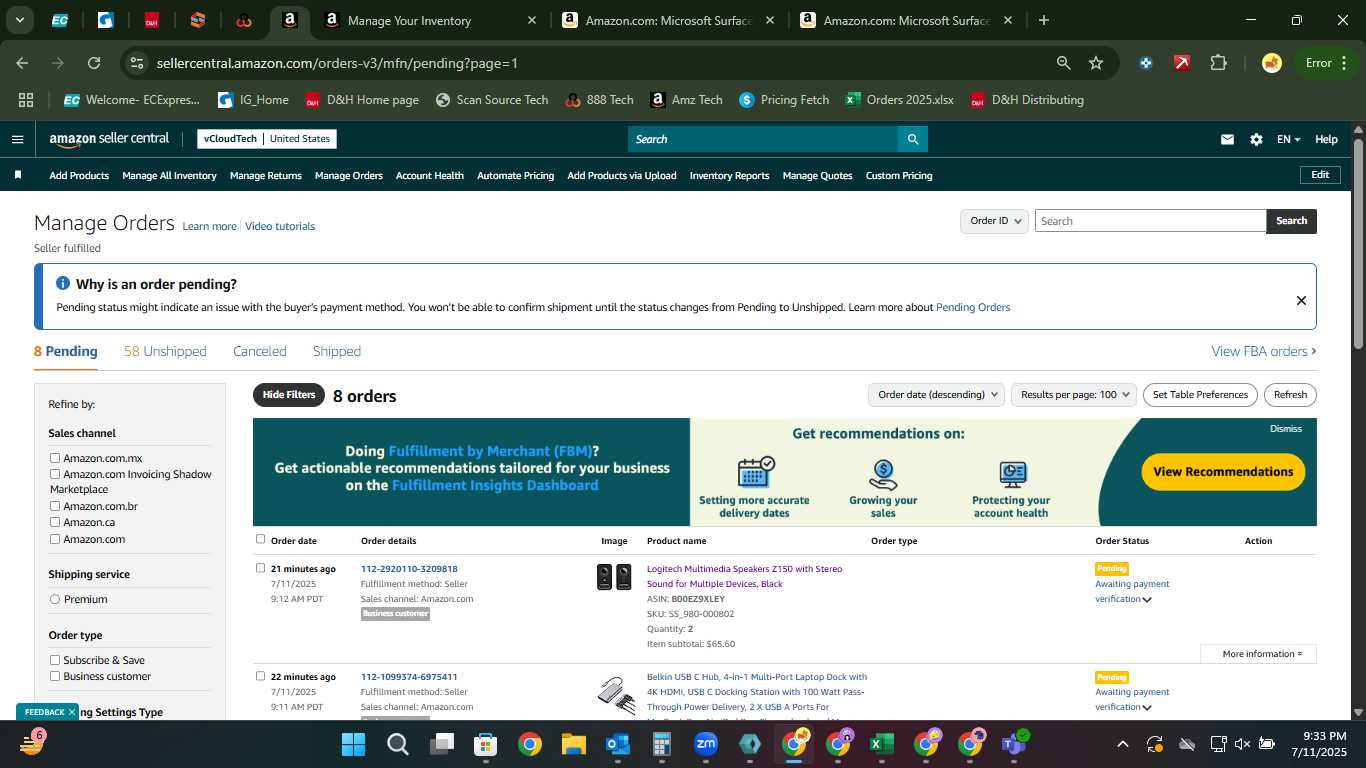The height and width of the screenshot is (768, 1366).
Task: Check Amazon.com Invoicing Shadow Marketplace filter
Action: [55, 474]
